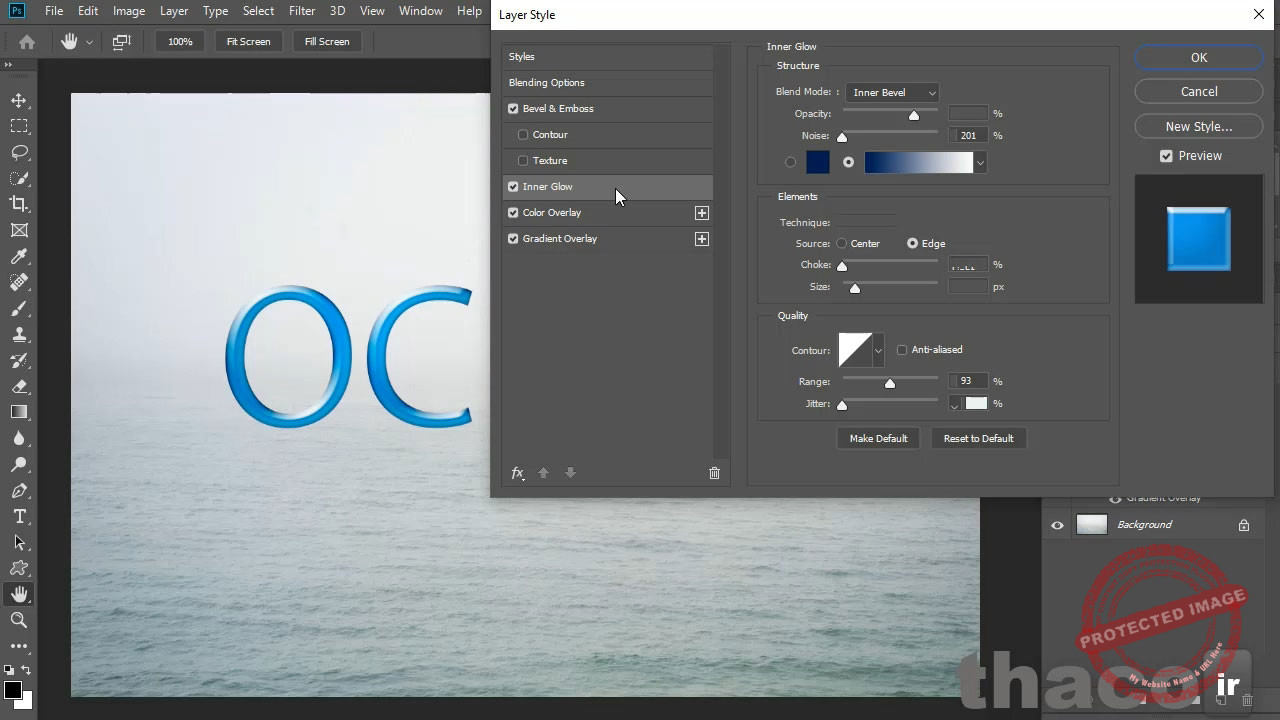Select the Custom Shape tool

pyautogui.click(x=19, y=568)
